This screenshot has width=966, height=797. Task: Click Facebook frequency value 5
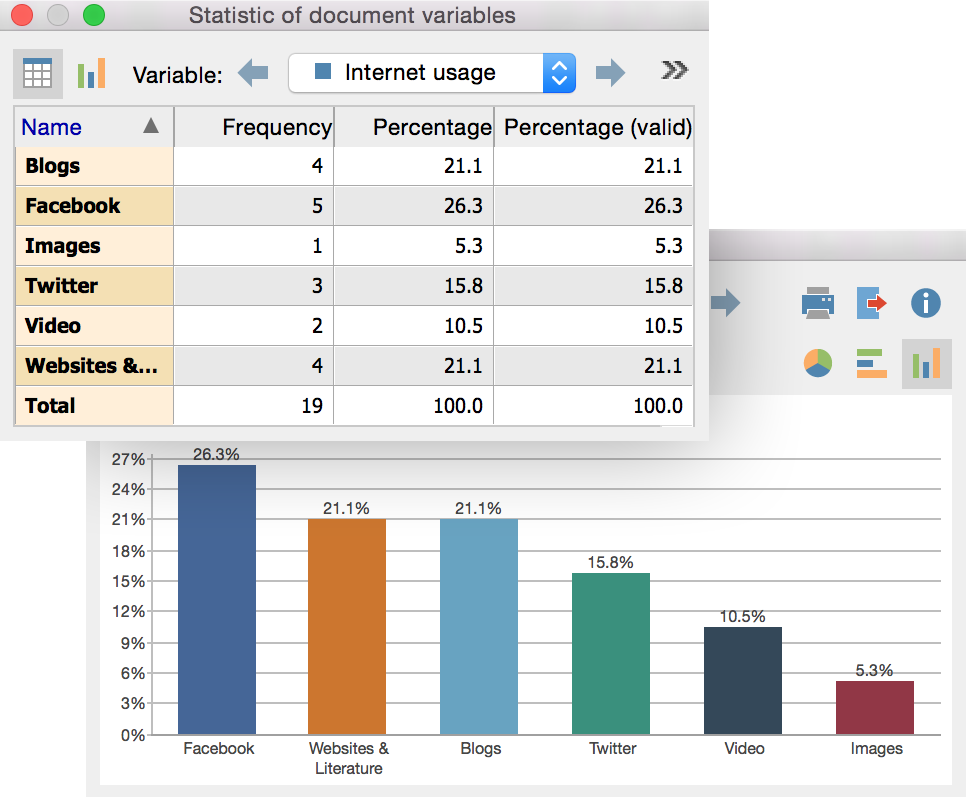coord(317,206)
